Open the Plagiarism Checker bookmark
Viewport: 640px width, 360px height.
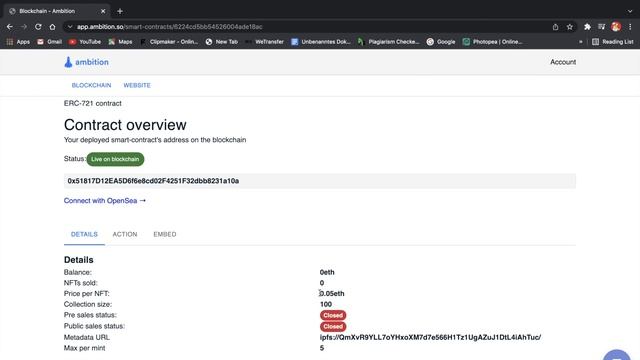(389, 42)
